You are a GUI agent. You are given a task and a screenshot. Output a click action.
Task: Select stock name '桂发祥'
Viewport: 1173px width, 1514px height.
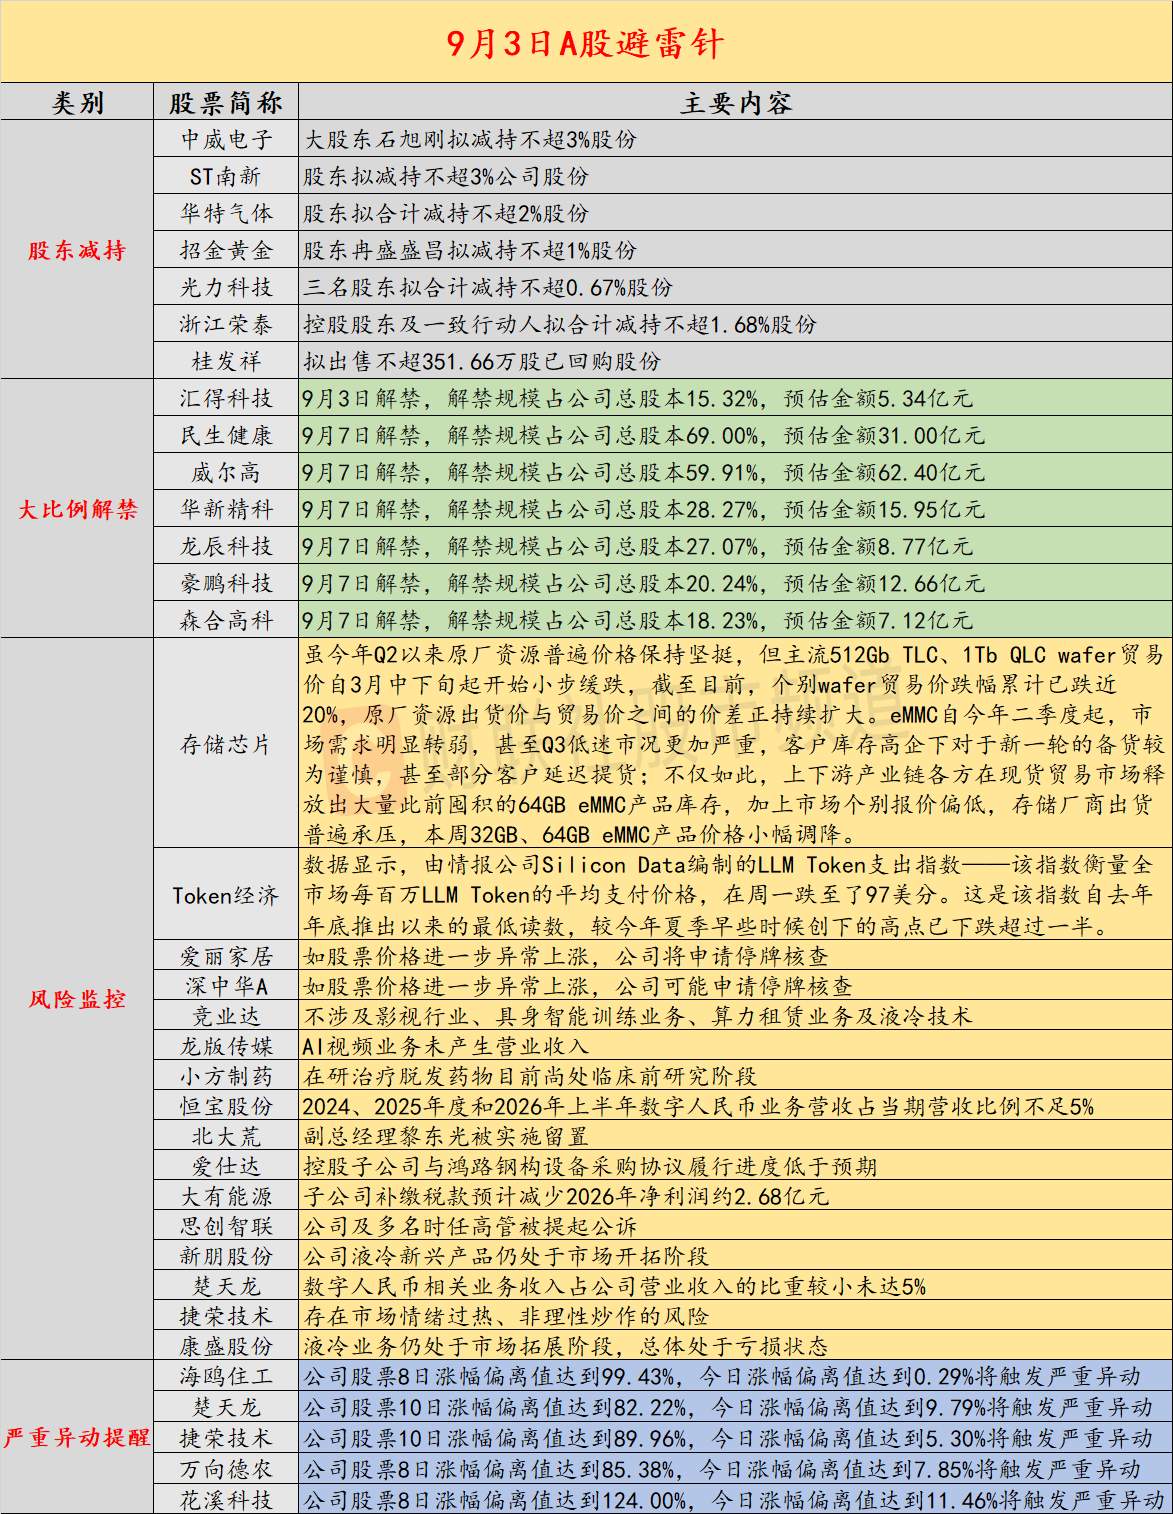pos(226,362)
